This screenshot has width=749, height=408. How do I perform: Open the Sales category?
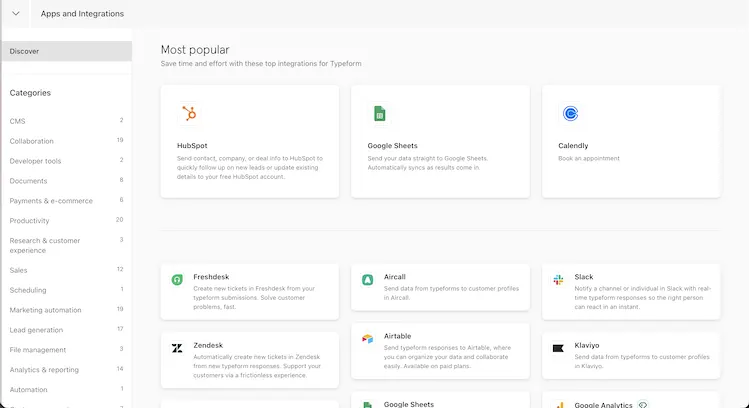[x=66, y=270]
